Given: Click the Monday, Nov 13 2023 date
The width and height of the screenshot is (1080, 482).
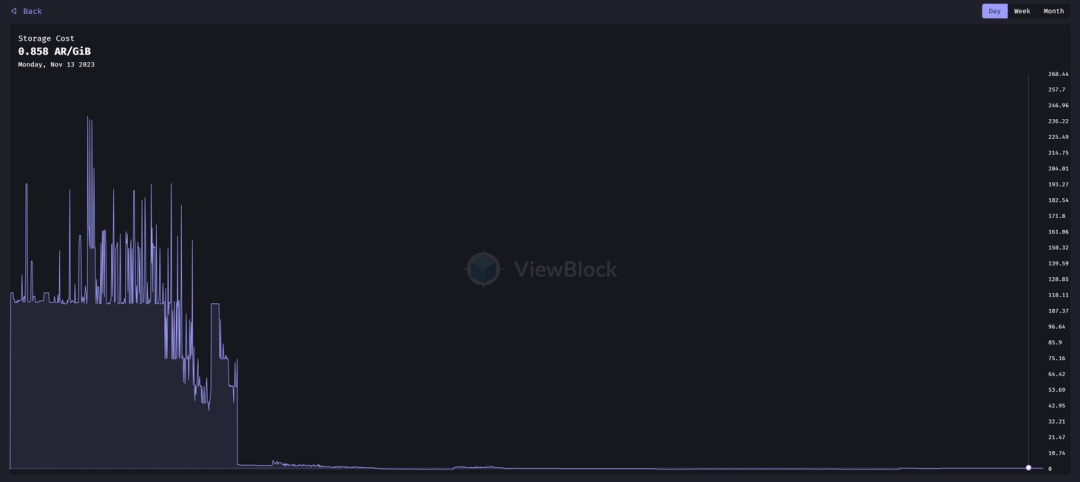Looking at the screenshot, I should (x=56, y=64).
